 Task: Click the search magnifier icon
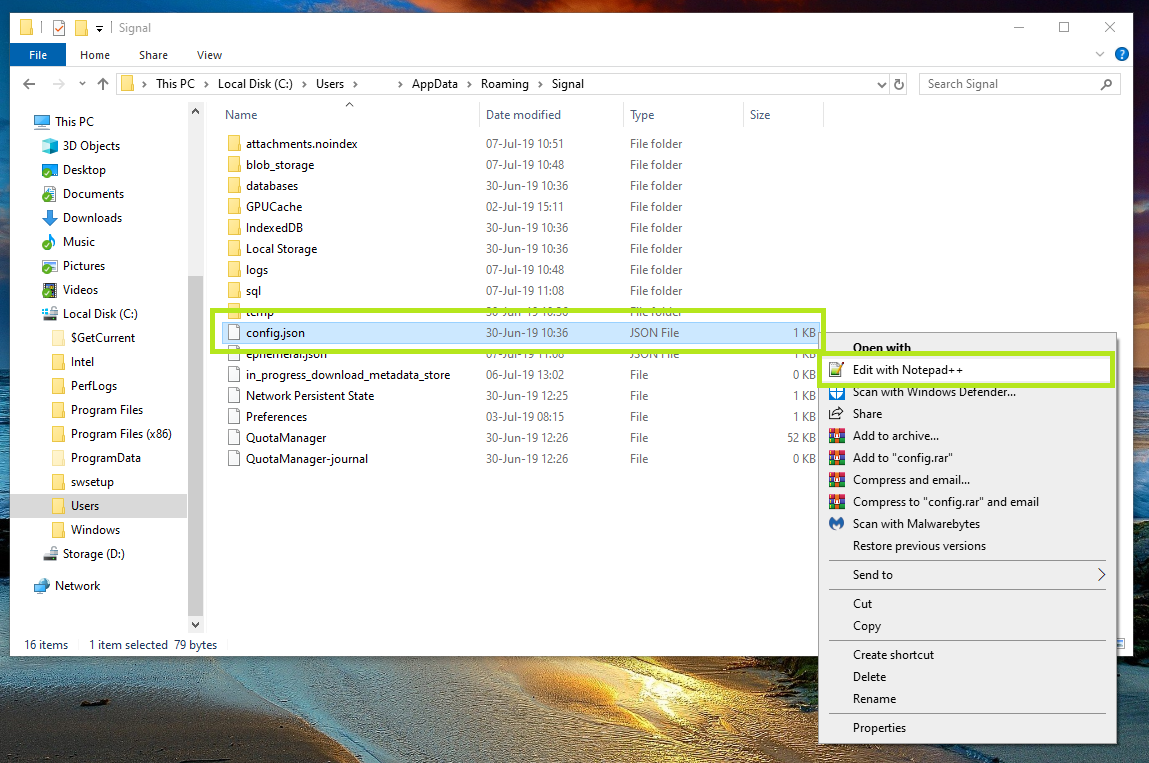coord(1106,84)
